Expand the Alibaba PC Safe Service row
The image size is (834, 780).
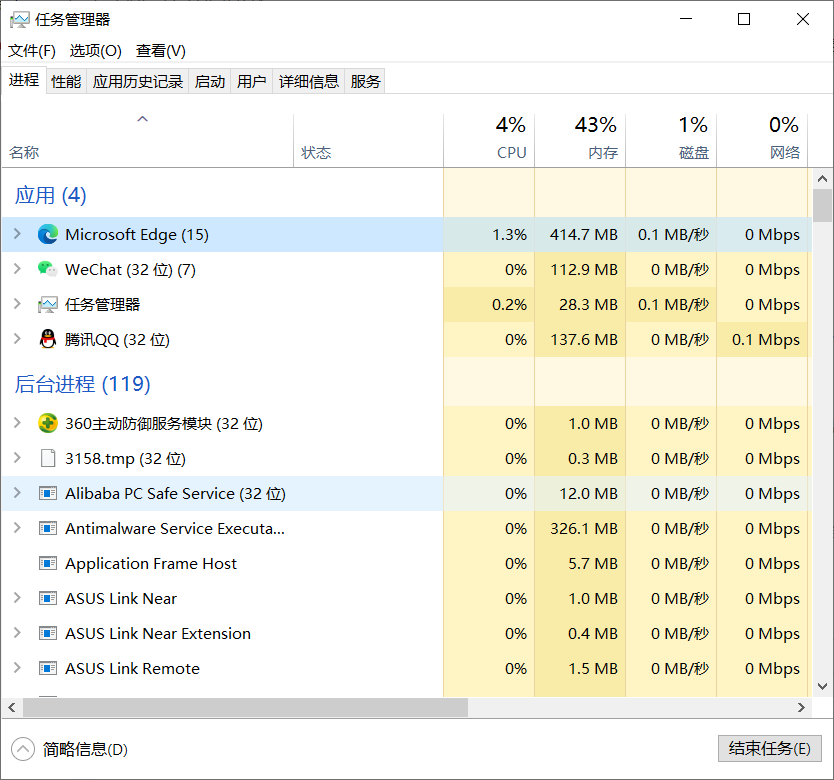tap(17, 493)
